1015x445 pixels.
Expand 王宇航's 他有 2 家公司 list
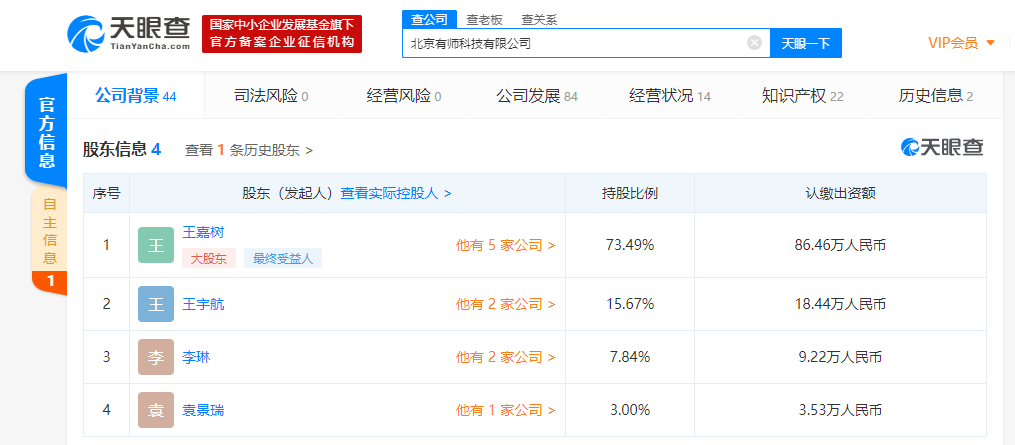pyautogui.click(x=505, y=304)
